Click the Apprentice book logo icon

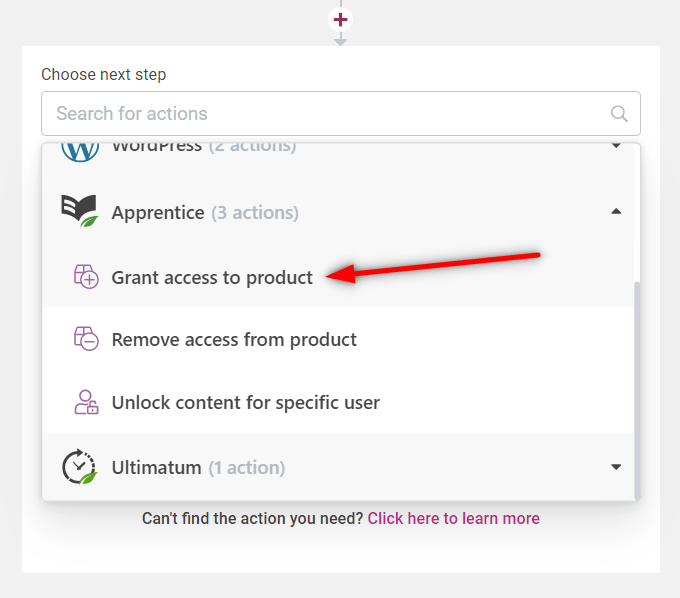(x=79, y=211)
